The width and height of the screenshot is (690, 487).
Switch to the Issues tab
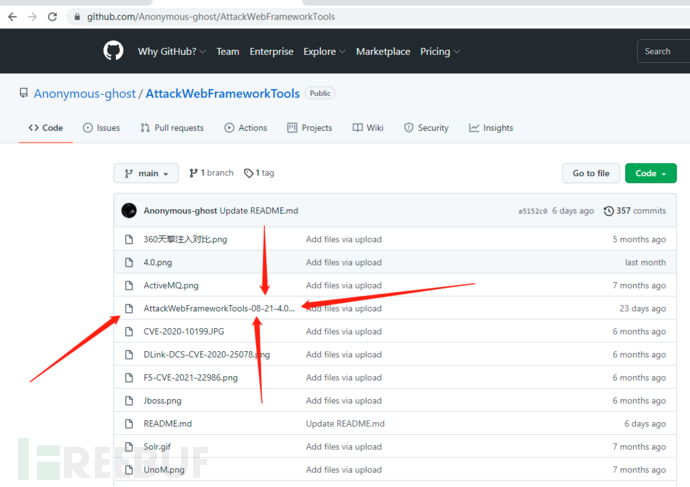pyautogui.click(x=102, y=128)
